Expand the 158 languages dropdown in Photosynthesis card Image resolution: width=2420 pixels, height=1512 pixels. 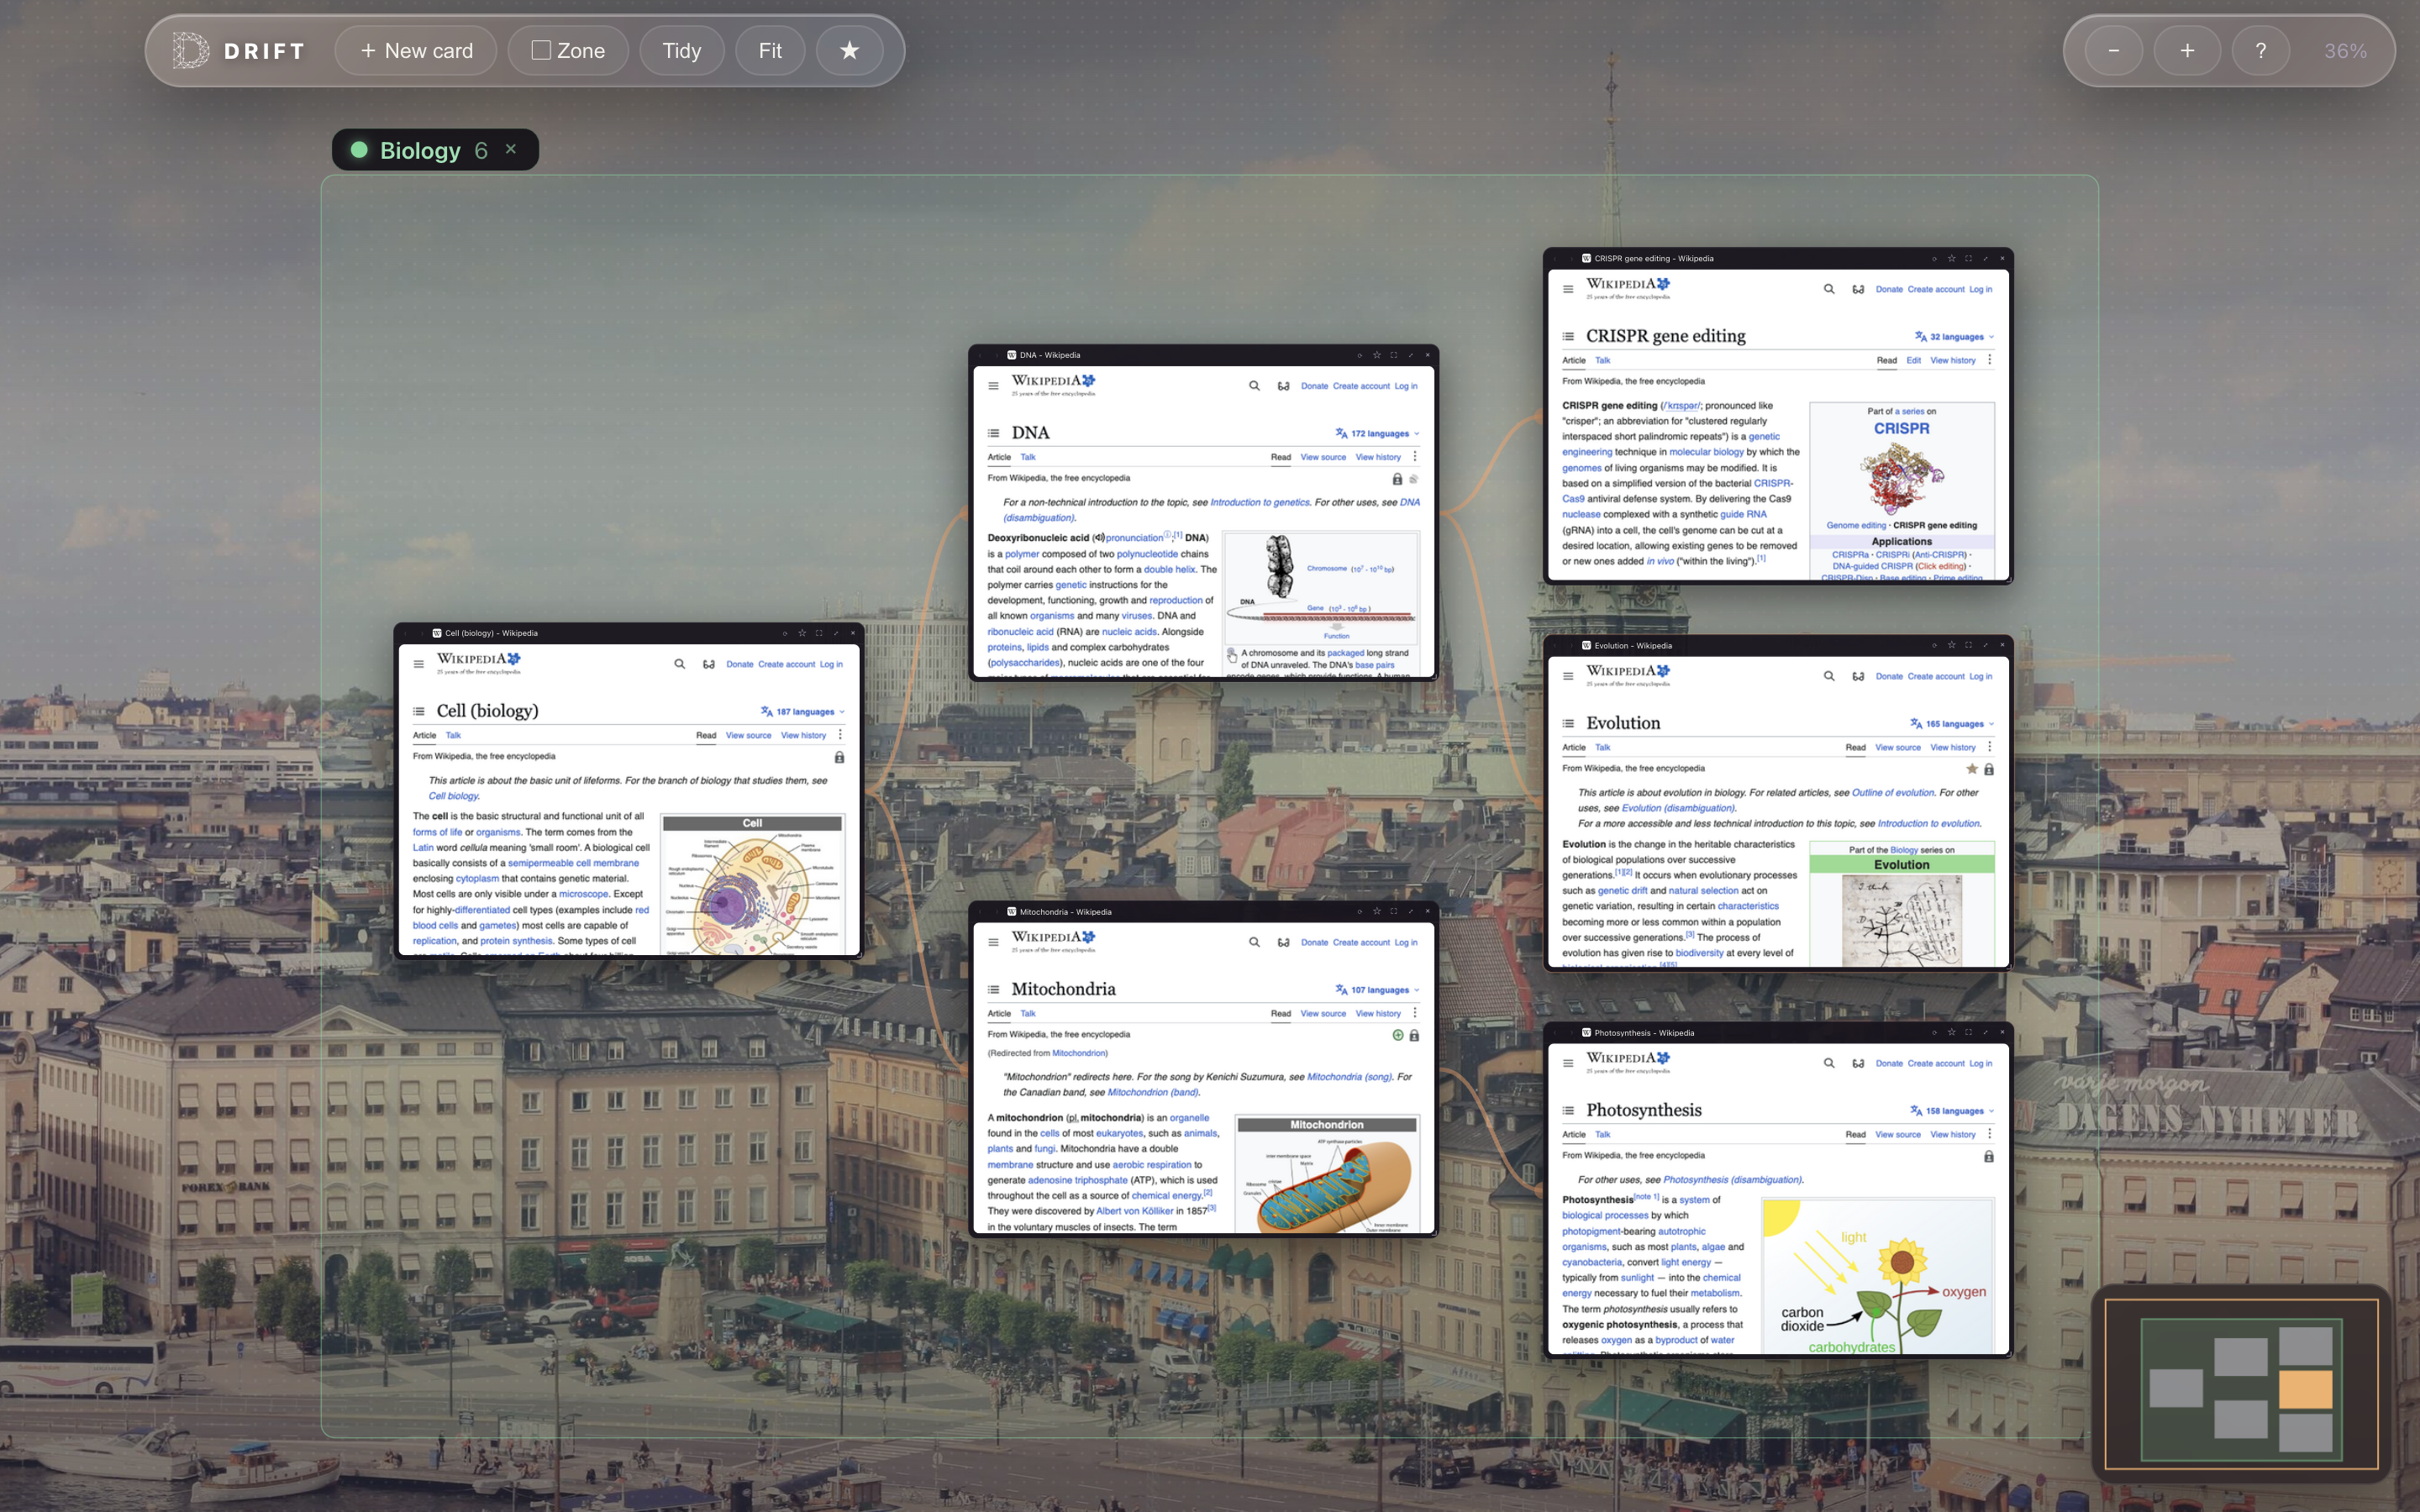click(1952, 1111)
